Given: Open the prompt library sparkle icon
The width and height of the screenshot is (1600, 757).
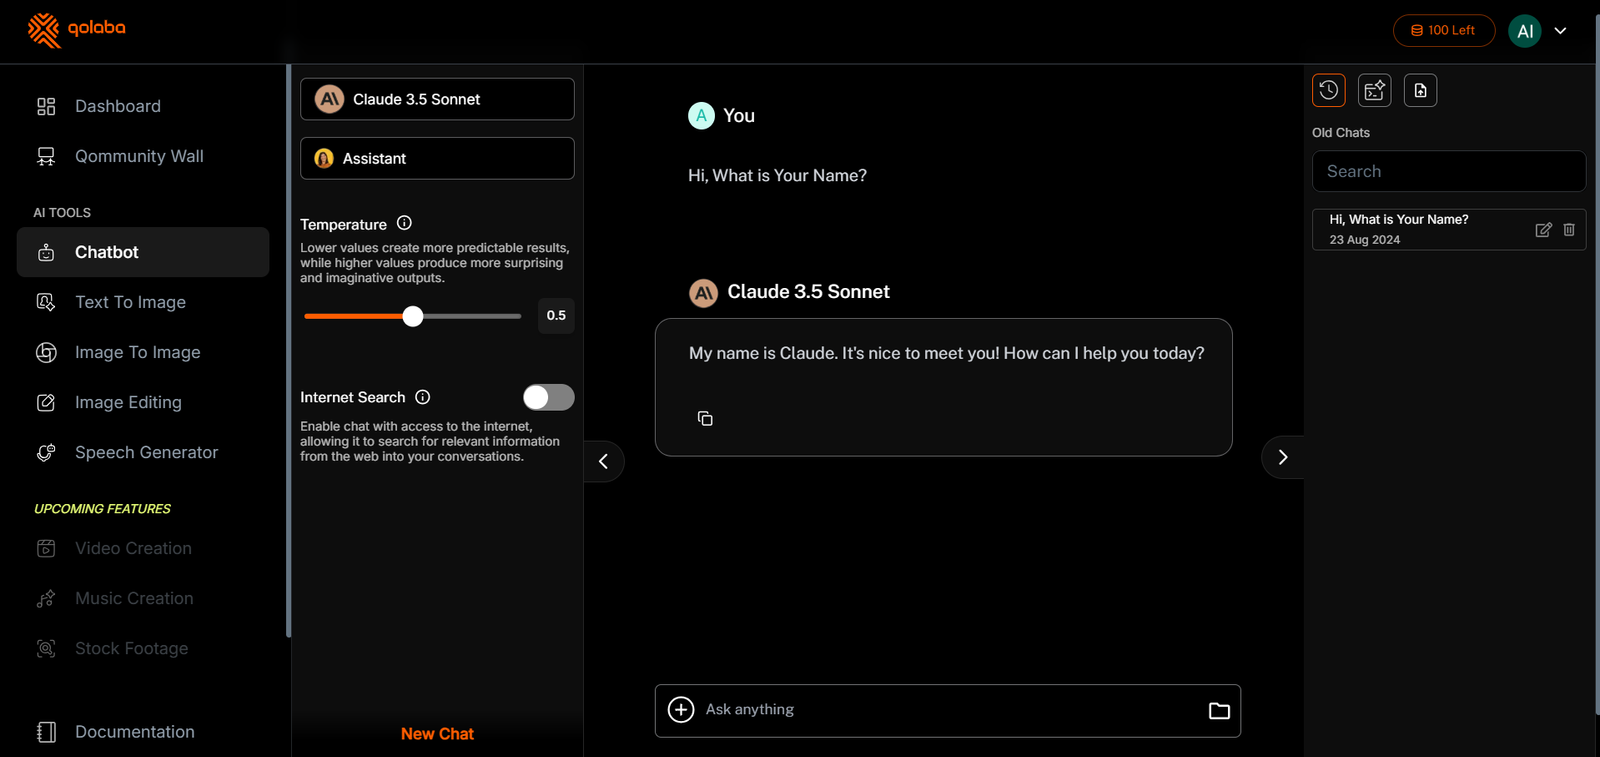Looking at the screenshot, I should click(x=1375, y=90).
